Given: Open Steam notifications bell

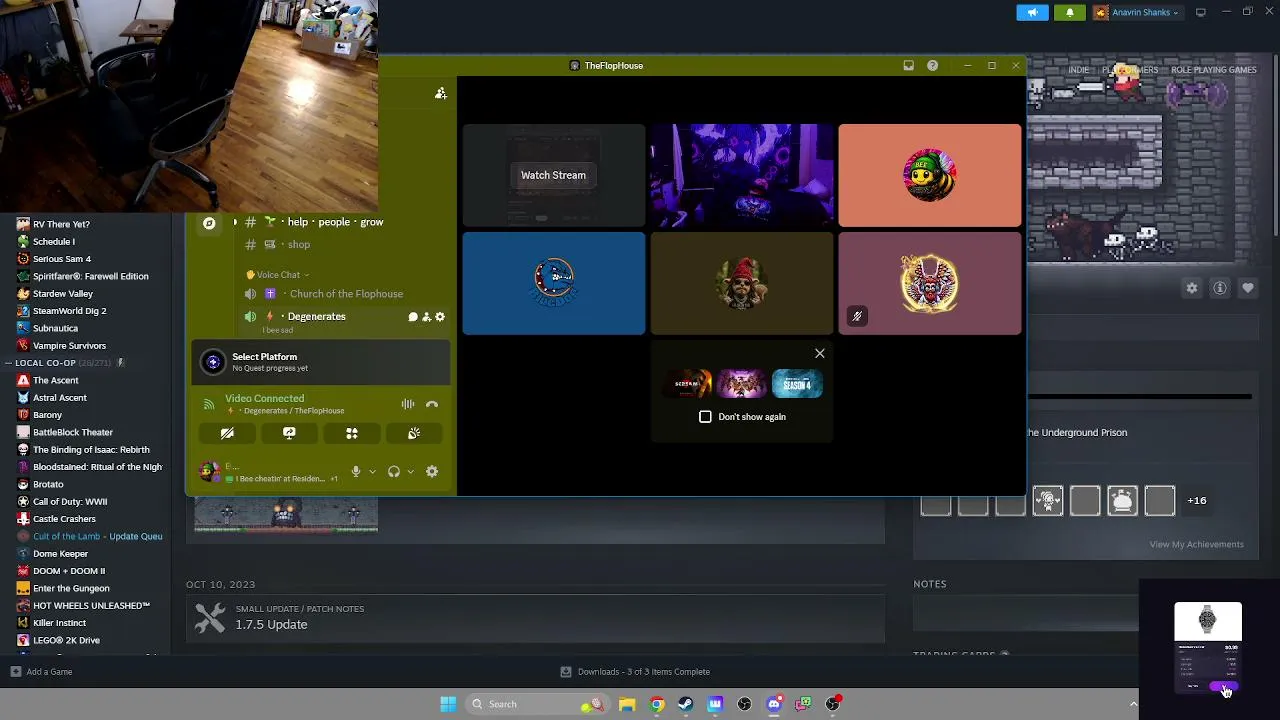Looking at the screenshot, I should (1069, 12).
